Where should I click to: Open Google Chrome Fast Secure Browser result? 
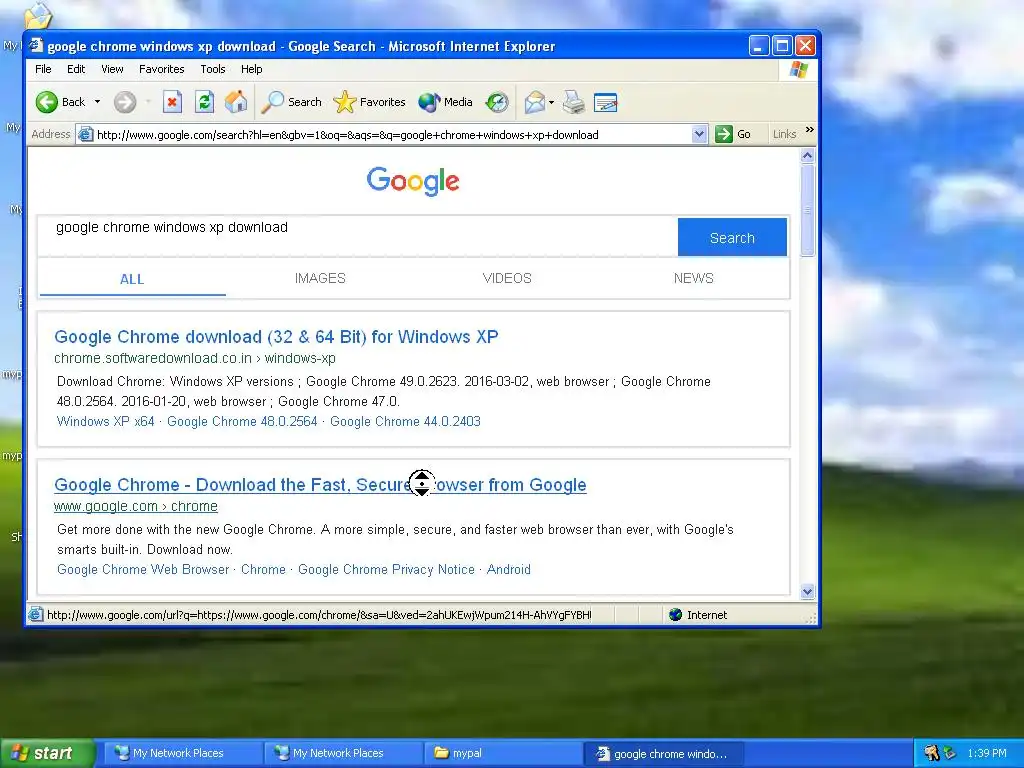pyautogui.click(x=320, y=485)
